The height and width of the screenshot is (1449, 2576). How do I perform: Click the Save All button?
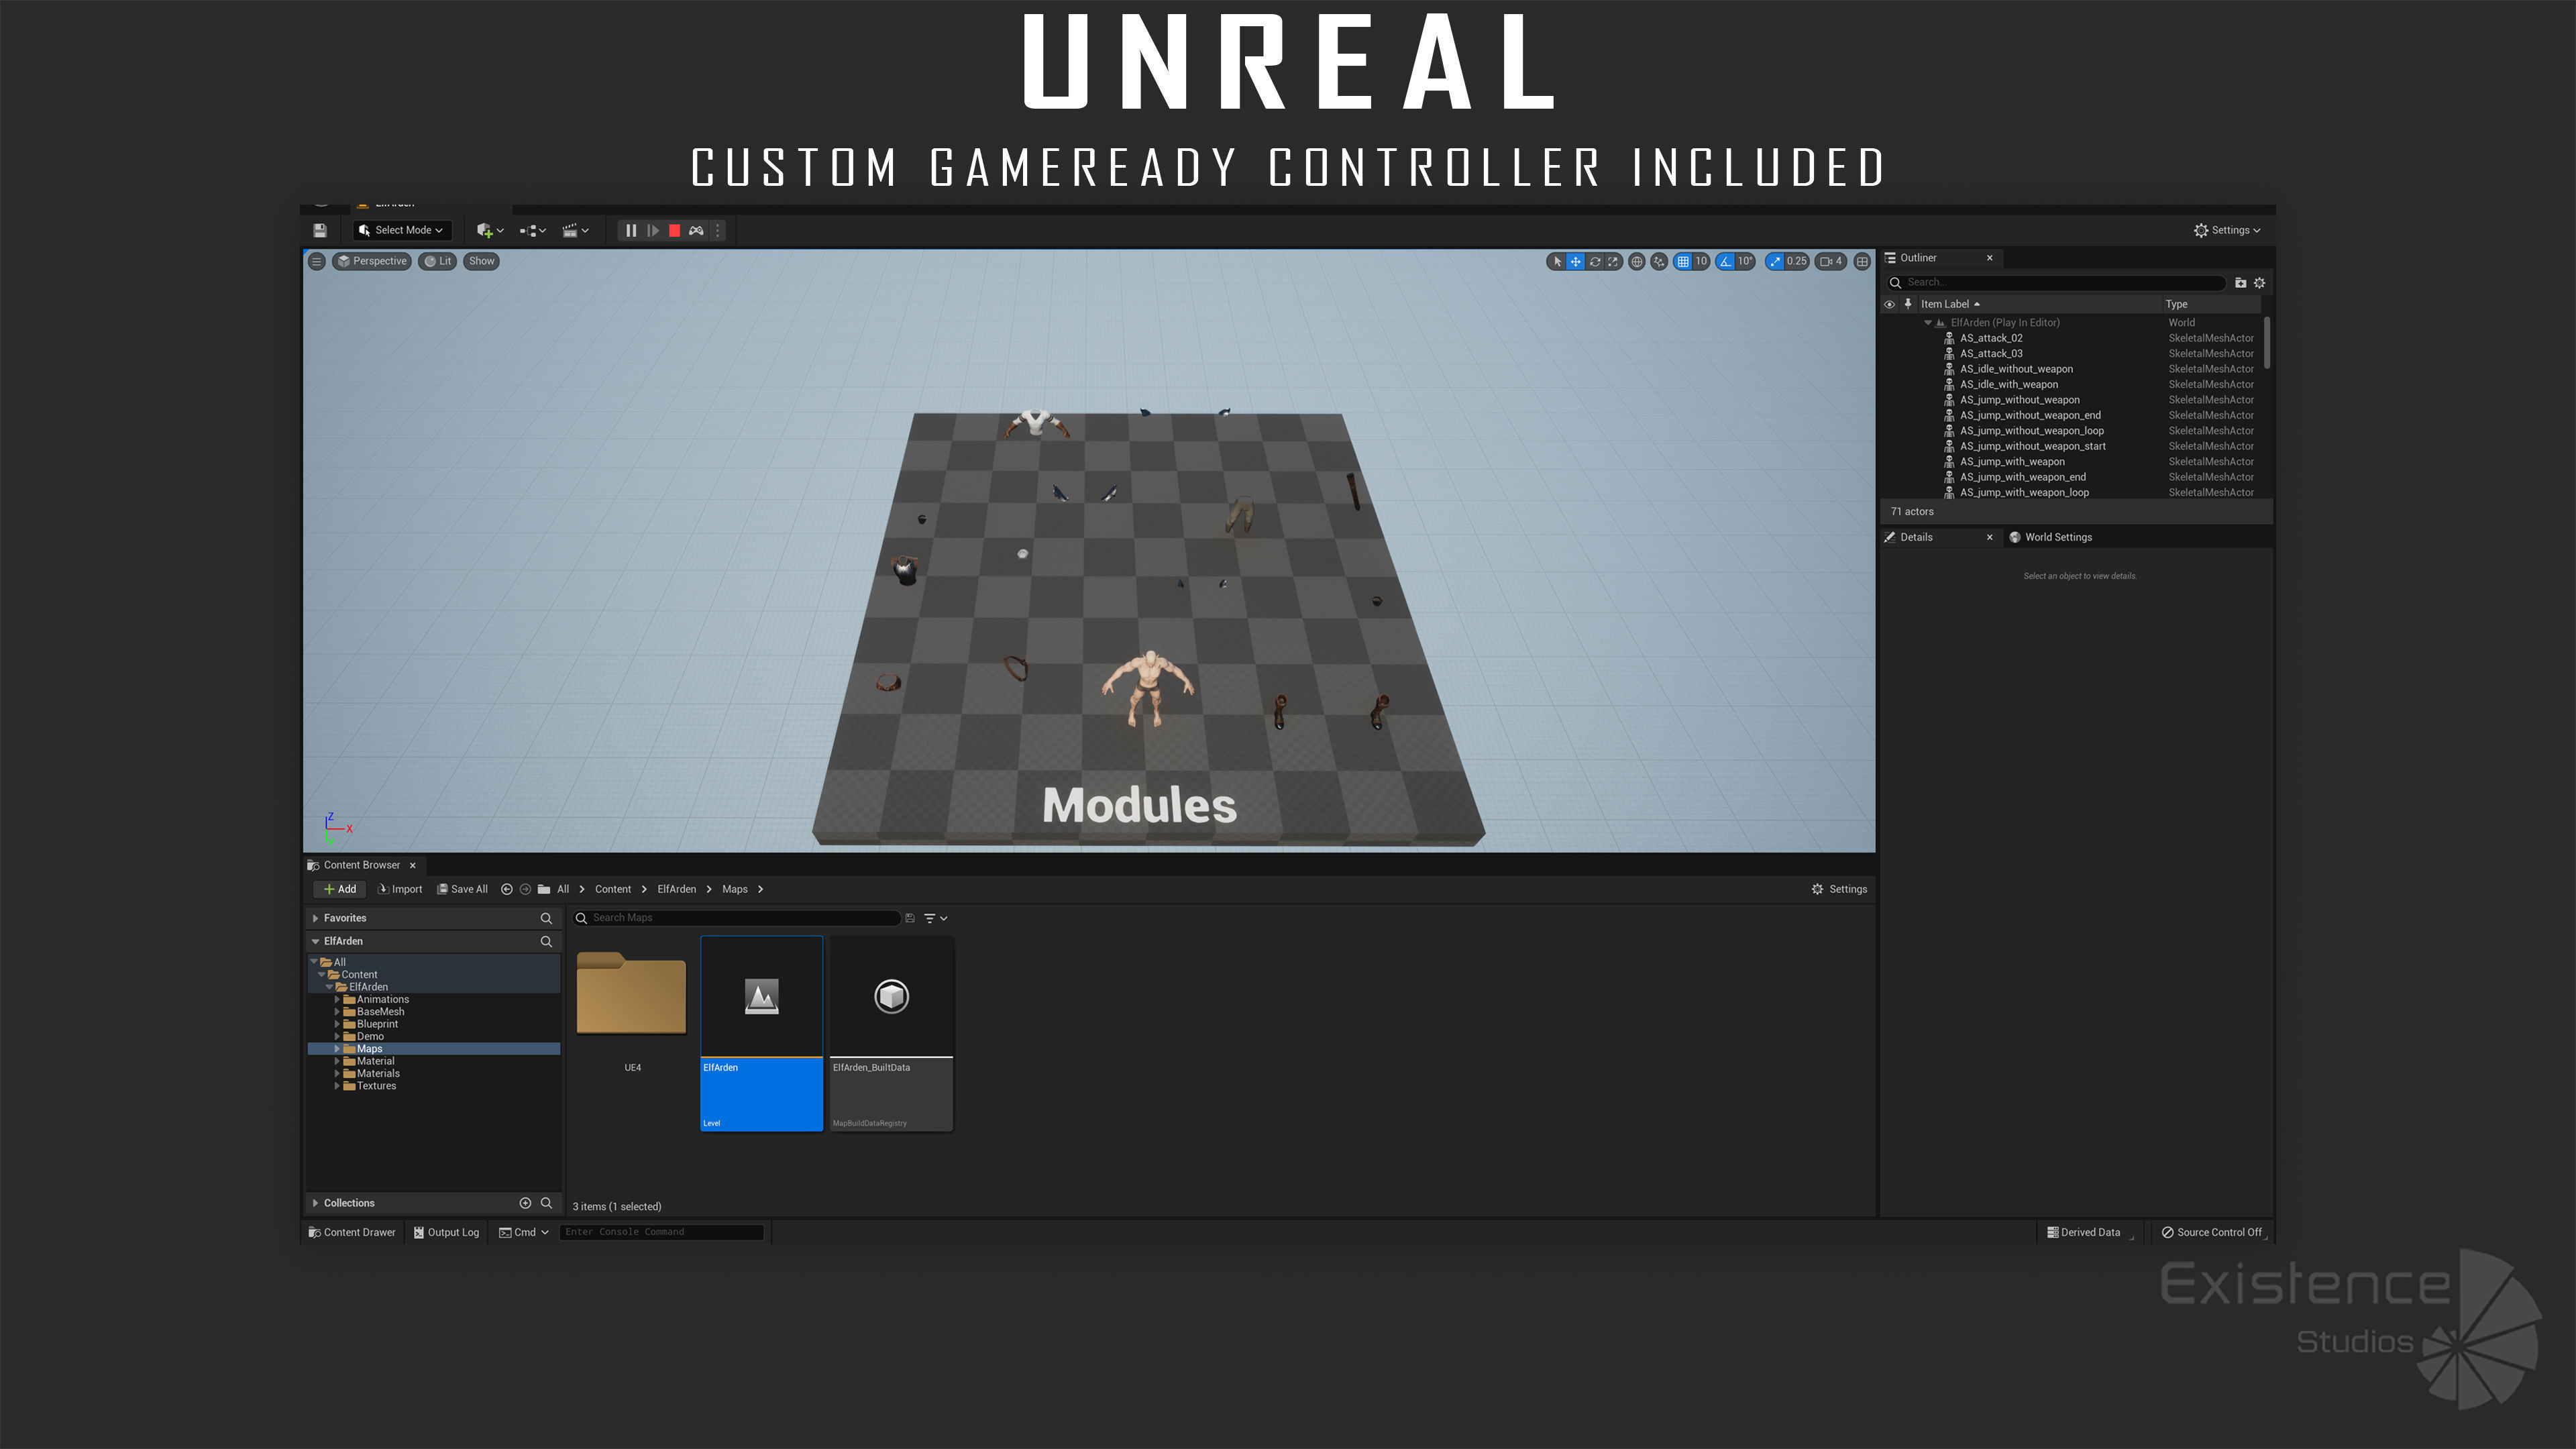point(462,889)
